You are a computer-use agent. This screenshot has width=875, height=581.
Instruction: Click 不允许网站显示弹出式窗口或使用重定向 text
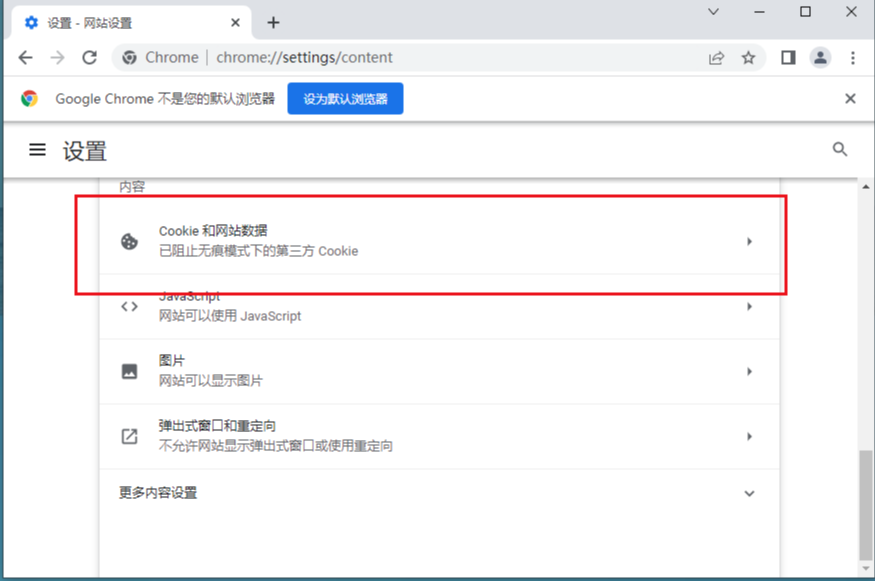click(x=276, y=445)
